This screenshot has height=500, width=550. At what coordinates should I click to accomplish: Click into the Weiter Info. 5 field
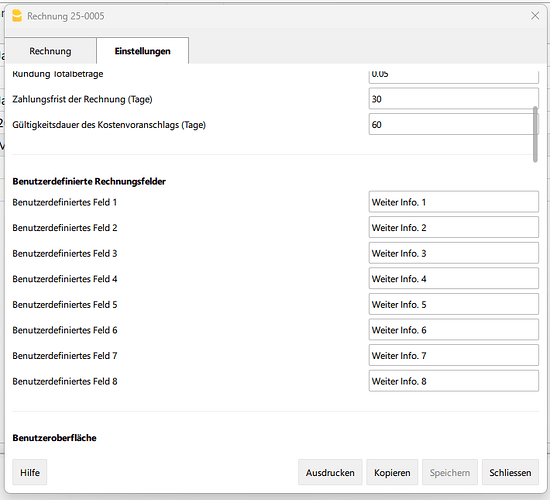click(x=454, y=304)
